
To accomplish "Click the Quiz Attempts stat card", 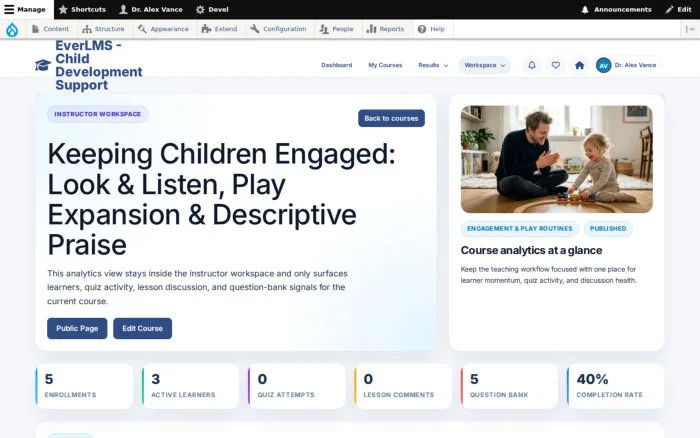I will click(297, 386).
